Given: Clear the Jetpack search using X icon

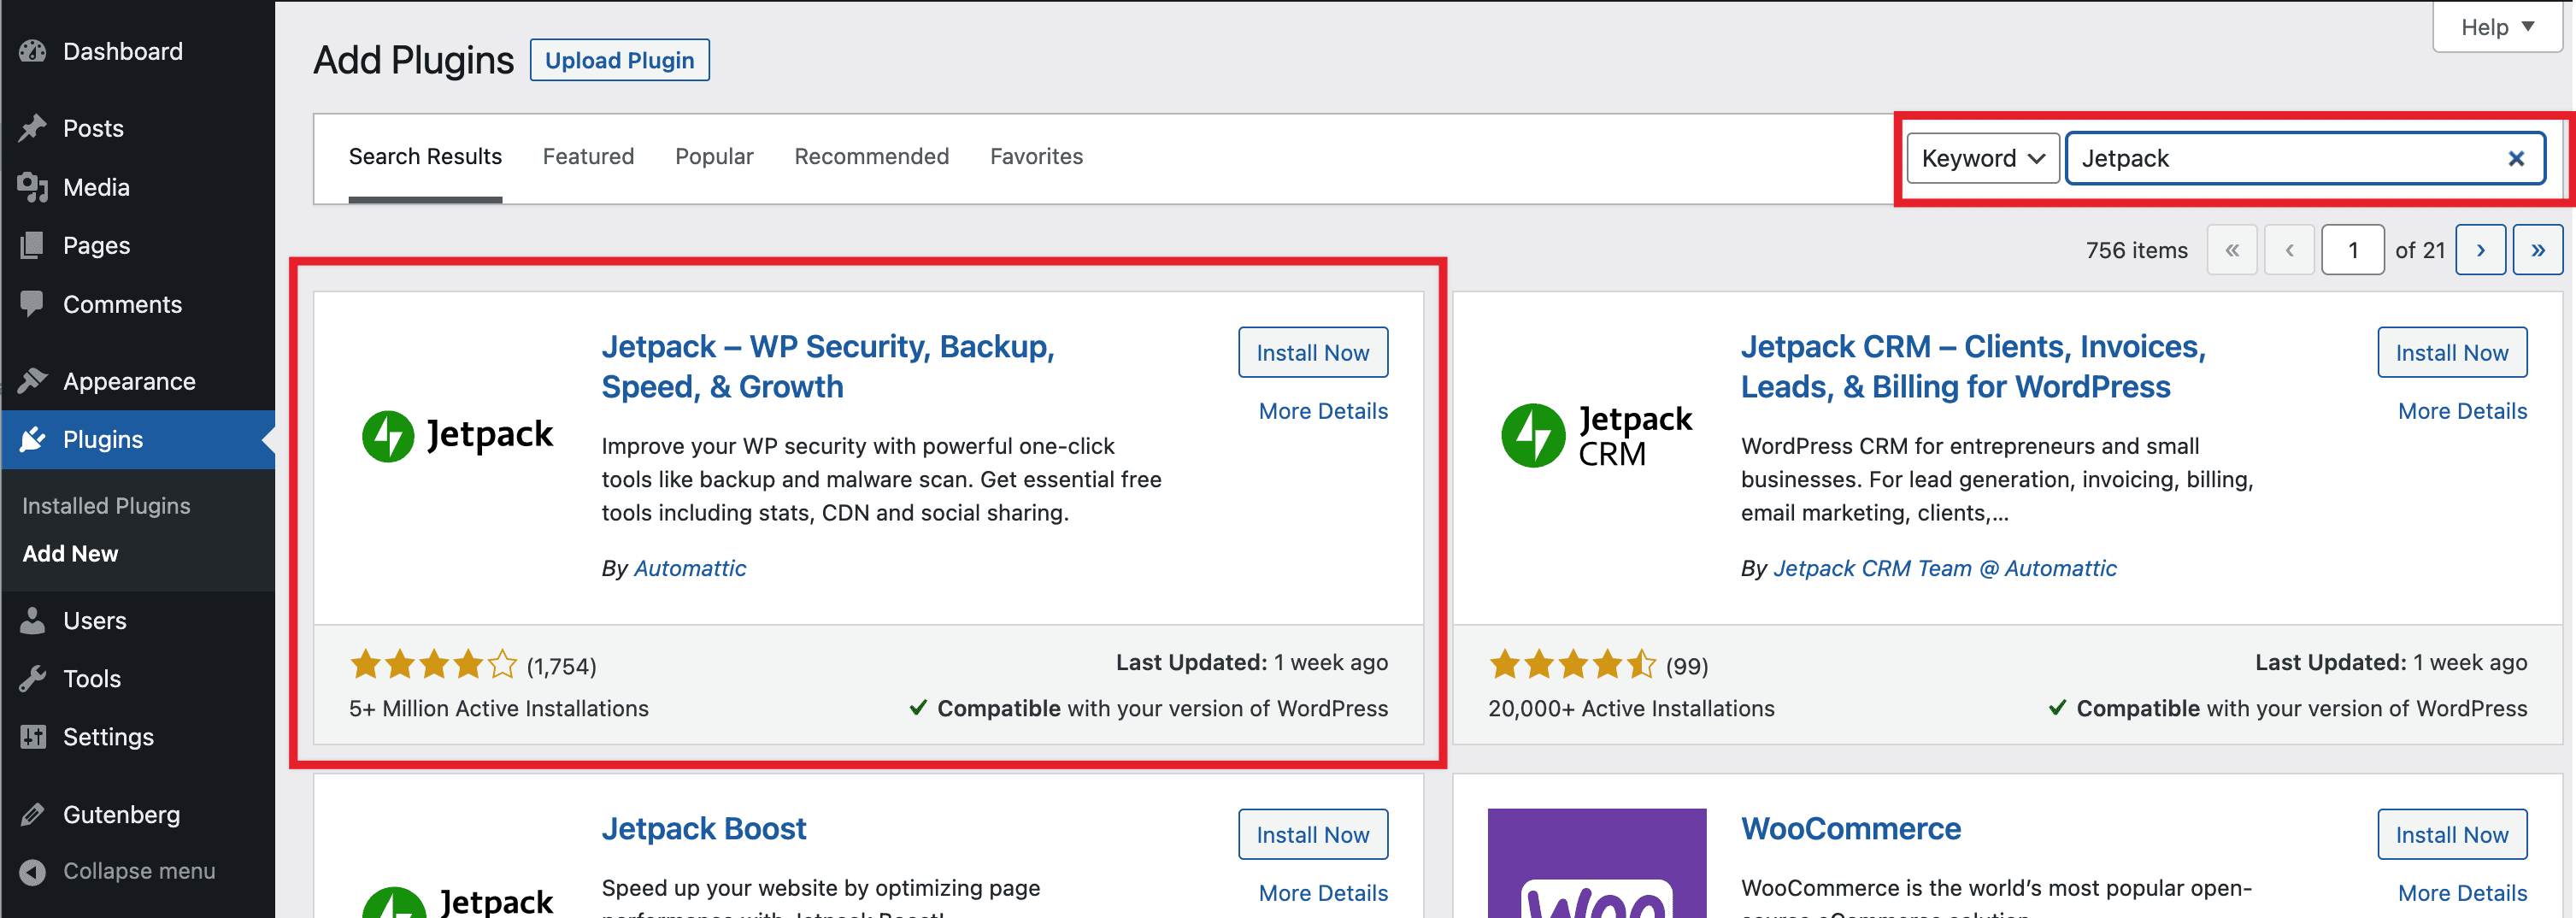Looking at the screenshot, I should [x=2516, y=158].
